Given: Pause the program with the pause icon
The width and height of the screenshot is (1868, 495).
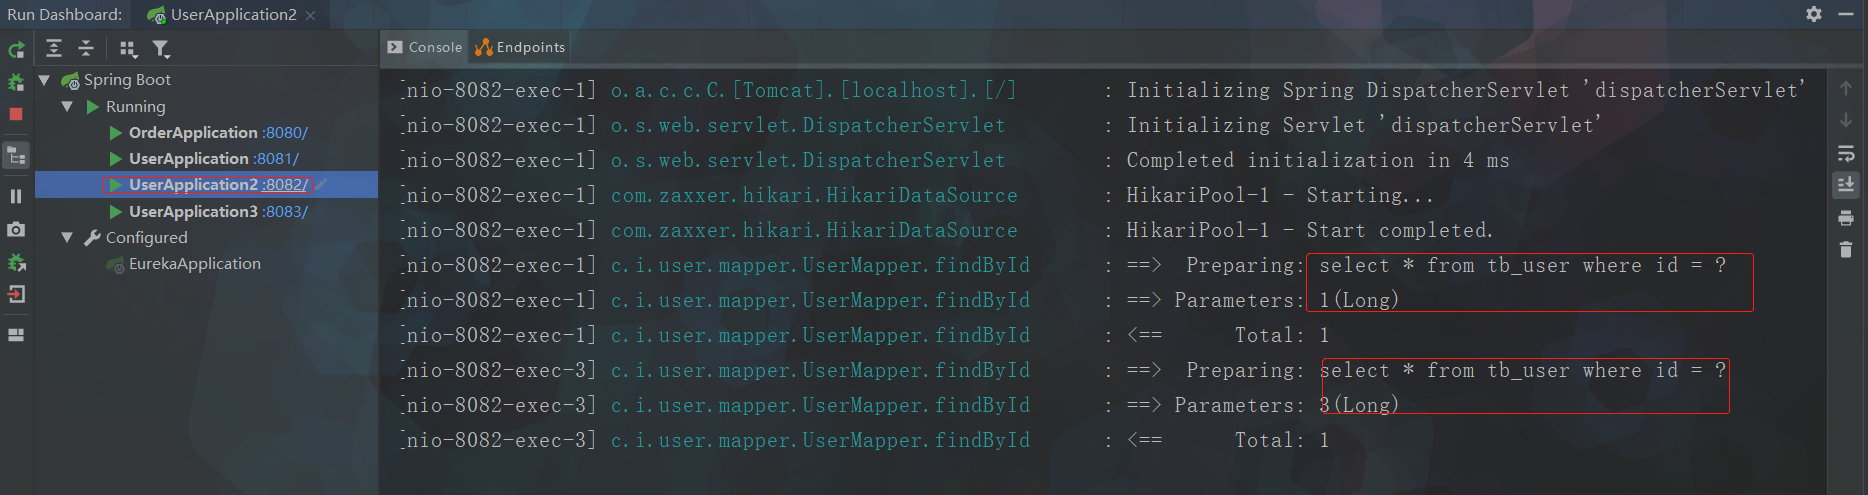Looking at the screenshot, I should pyautogui.click(x=16, y=197).
